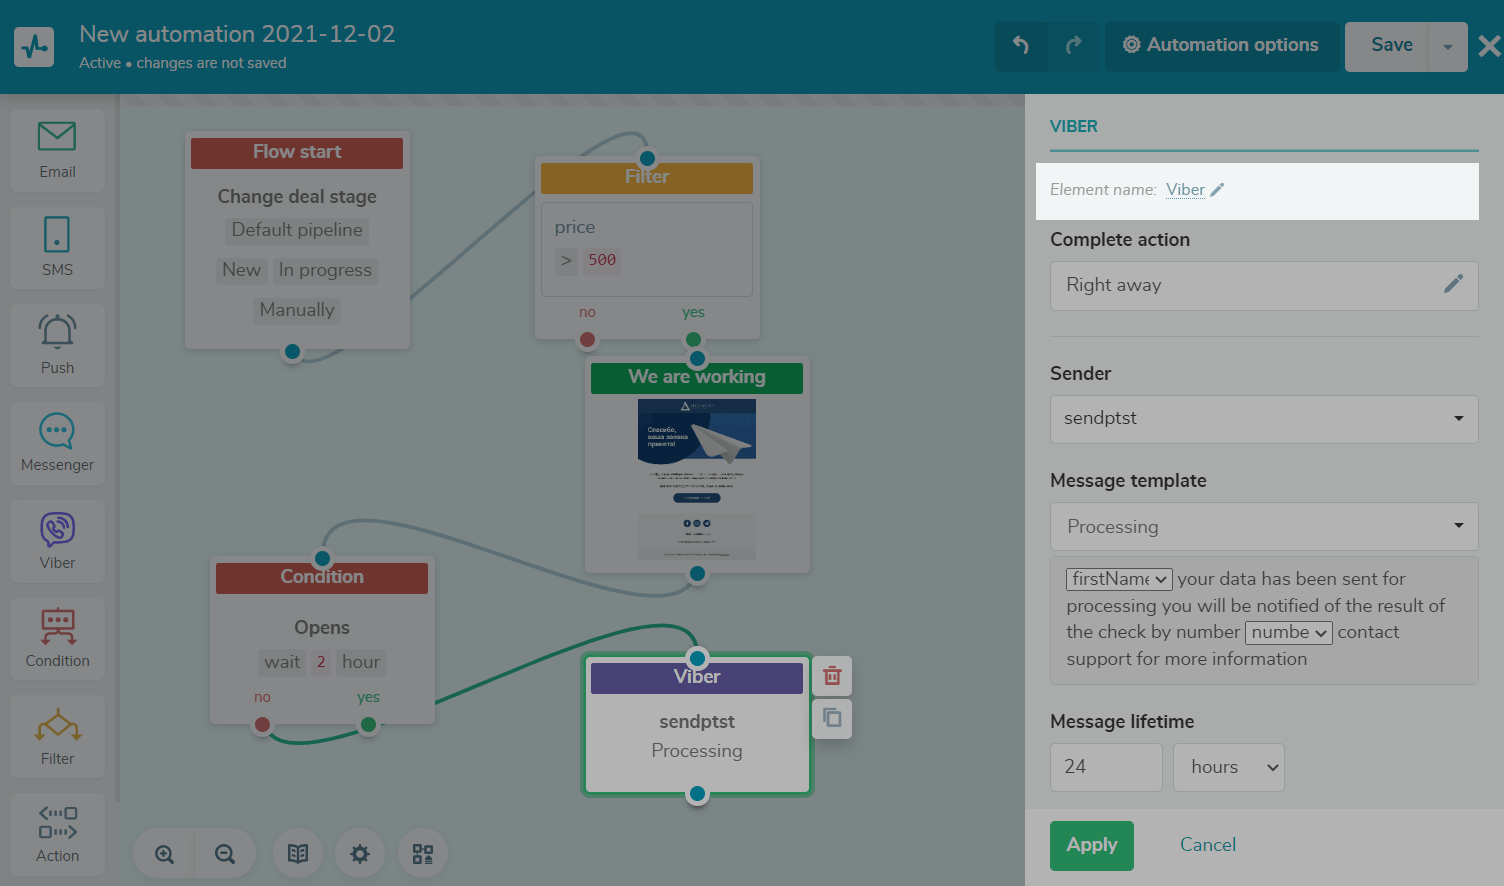Change message lifetime unit from hours
Viewport: 1504px width, 886px height.
click(x=1228, y=767)
